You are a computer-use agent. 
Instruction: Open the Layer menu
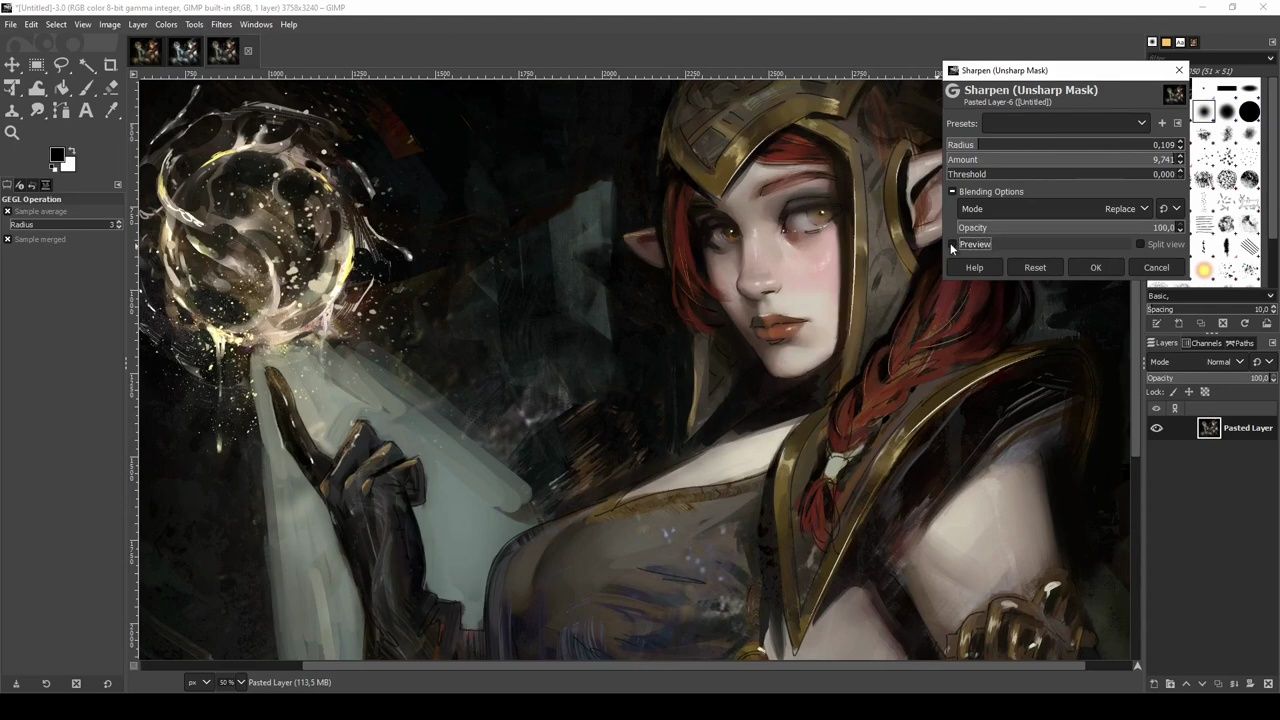tap(138, 24)
